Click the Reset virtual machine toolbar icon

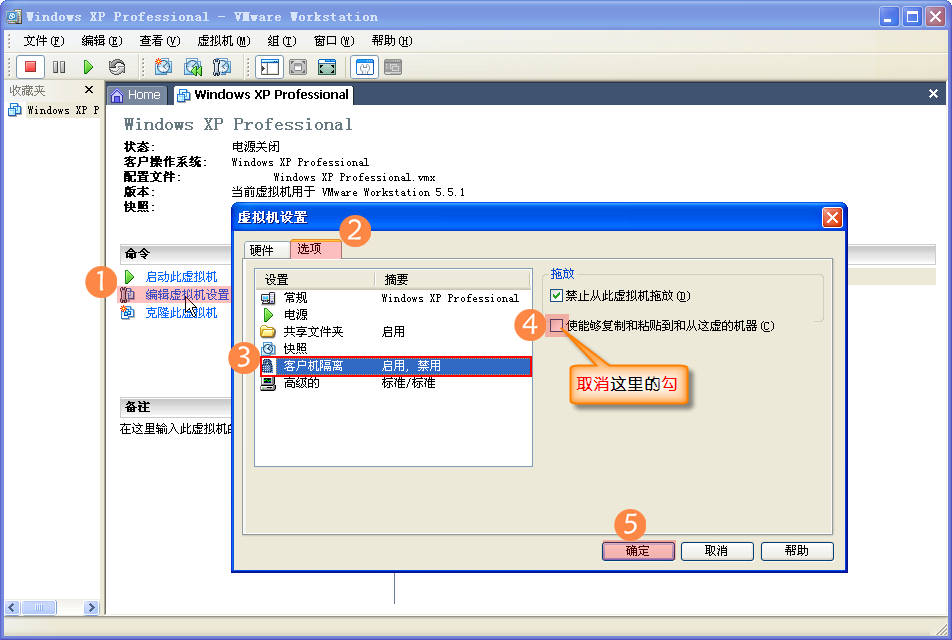tap(117, 67)
